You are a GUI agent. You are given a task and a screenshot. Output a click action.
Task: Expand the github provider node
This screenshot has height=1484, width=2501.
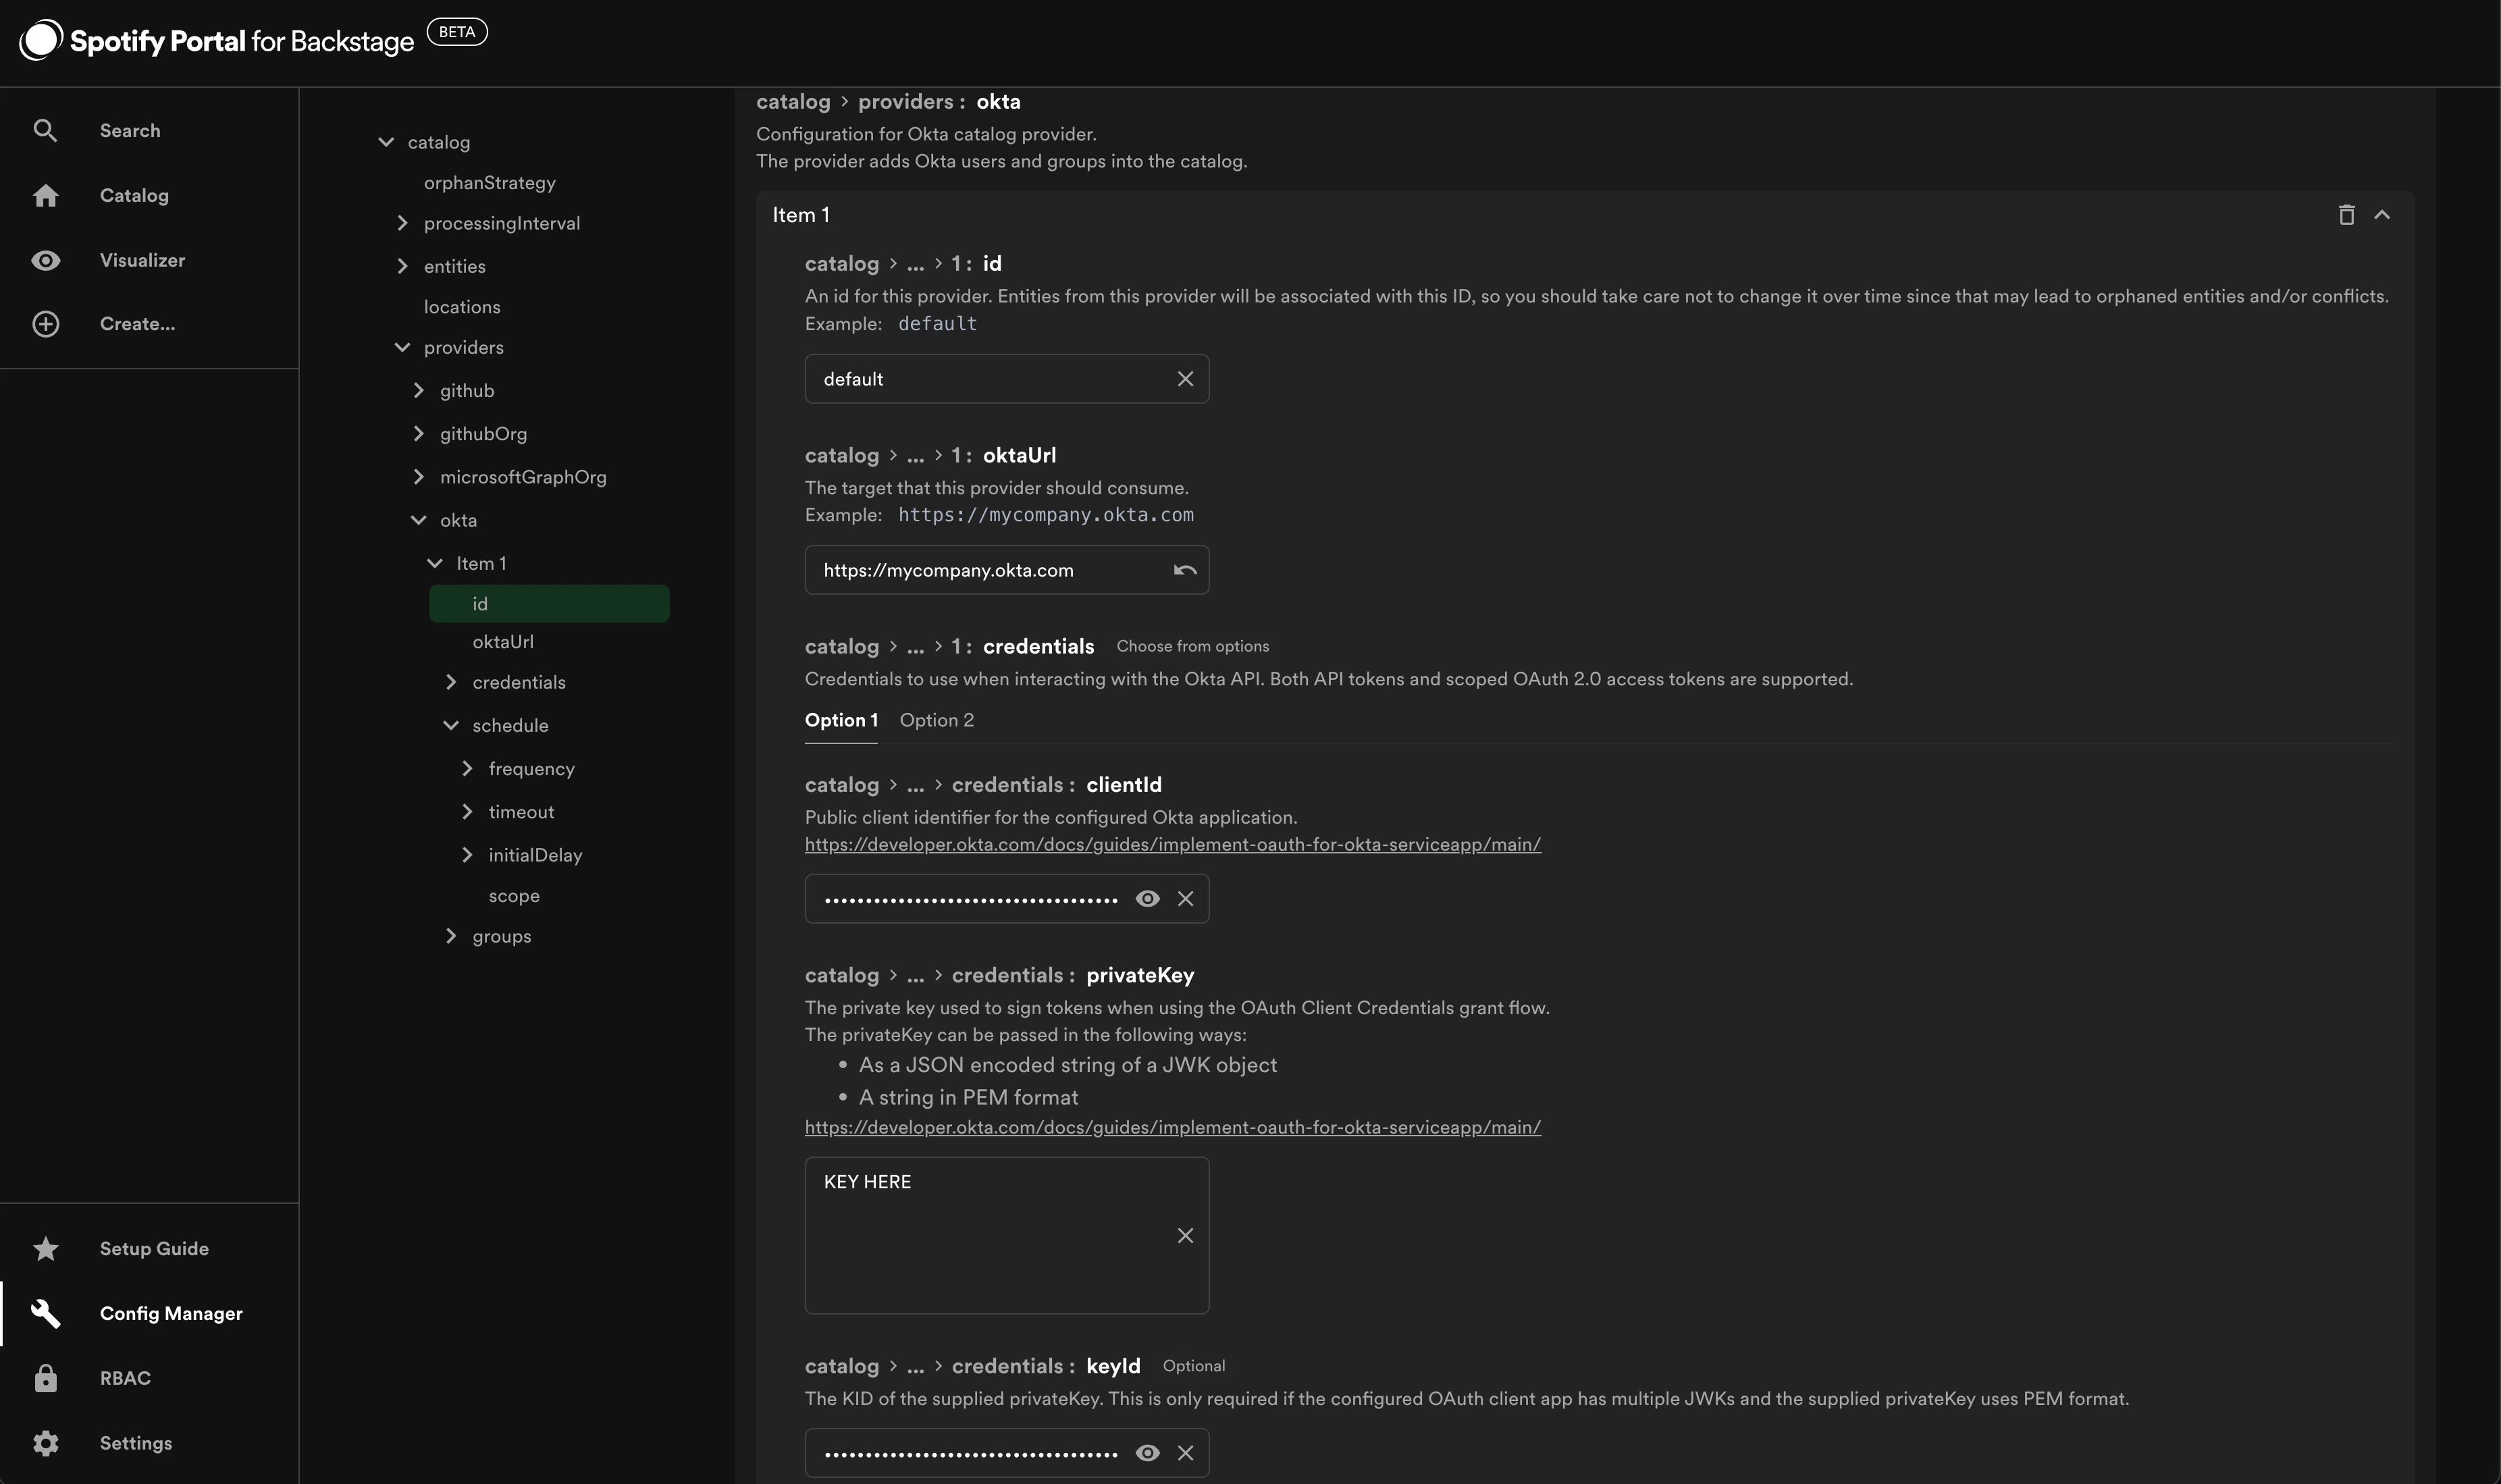pyautogui.click(x=418, y=390)
